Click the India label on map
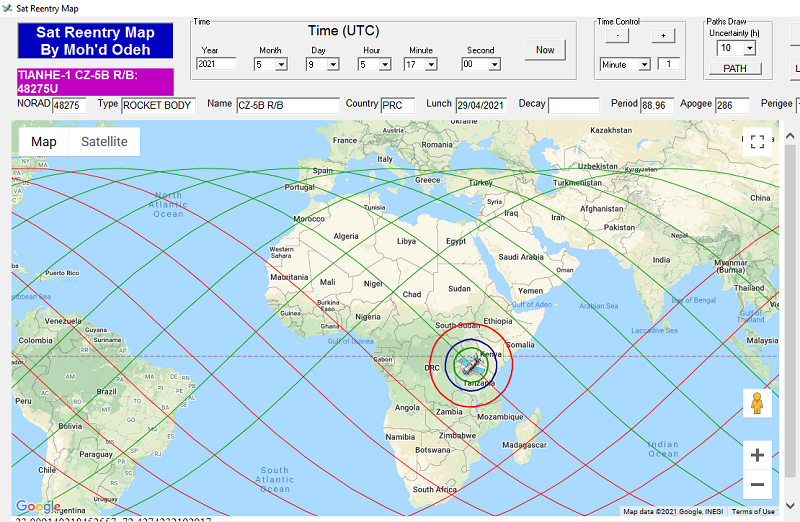Screen dimensions: 800x522 661,260
